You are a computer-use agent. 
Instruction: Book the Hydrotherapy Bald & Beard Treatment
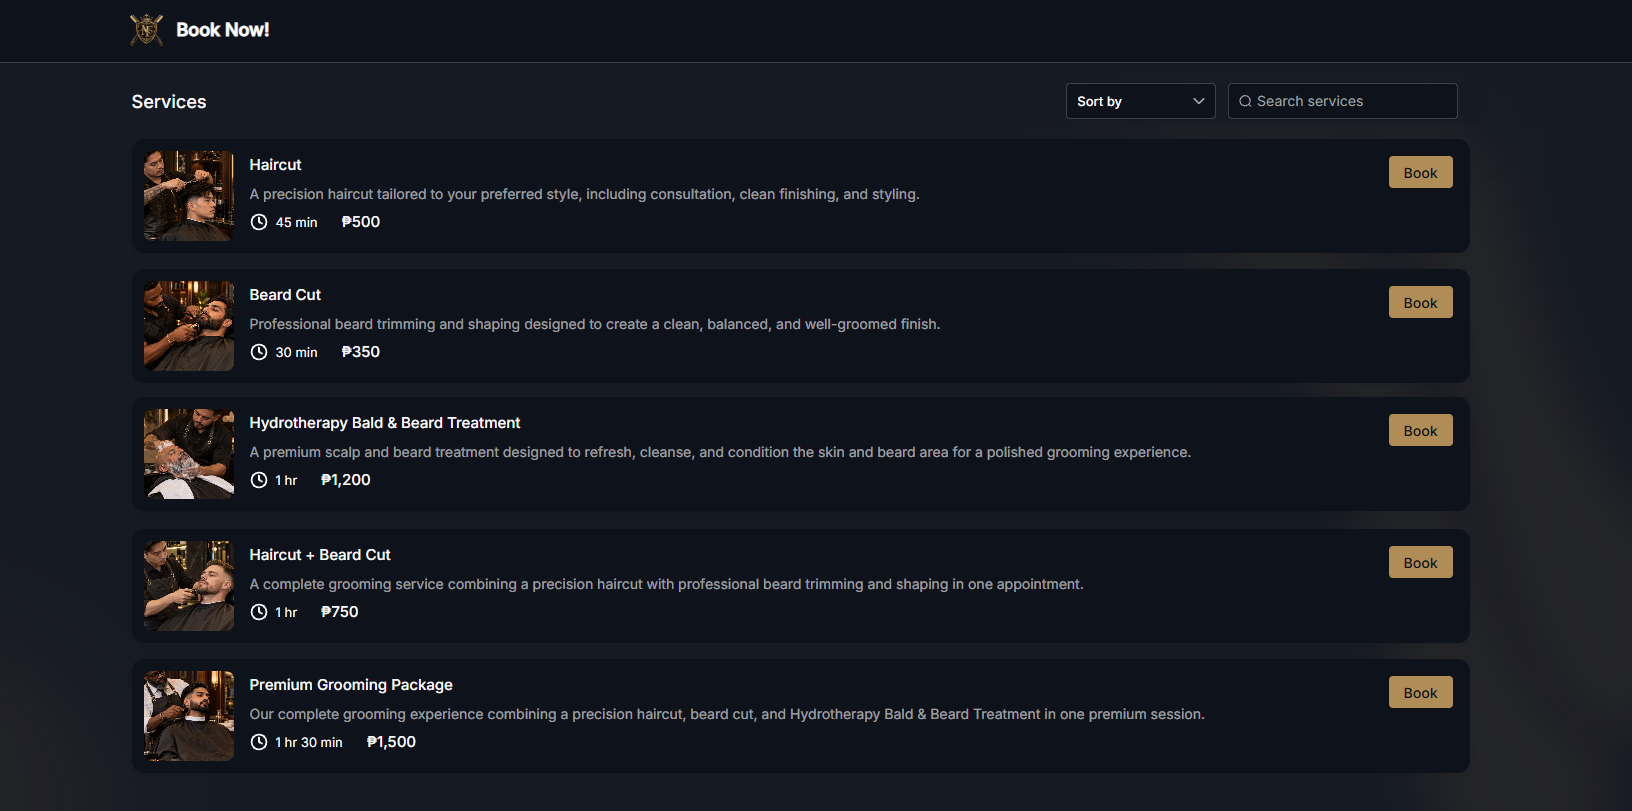pos(1421,430)
